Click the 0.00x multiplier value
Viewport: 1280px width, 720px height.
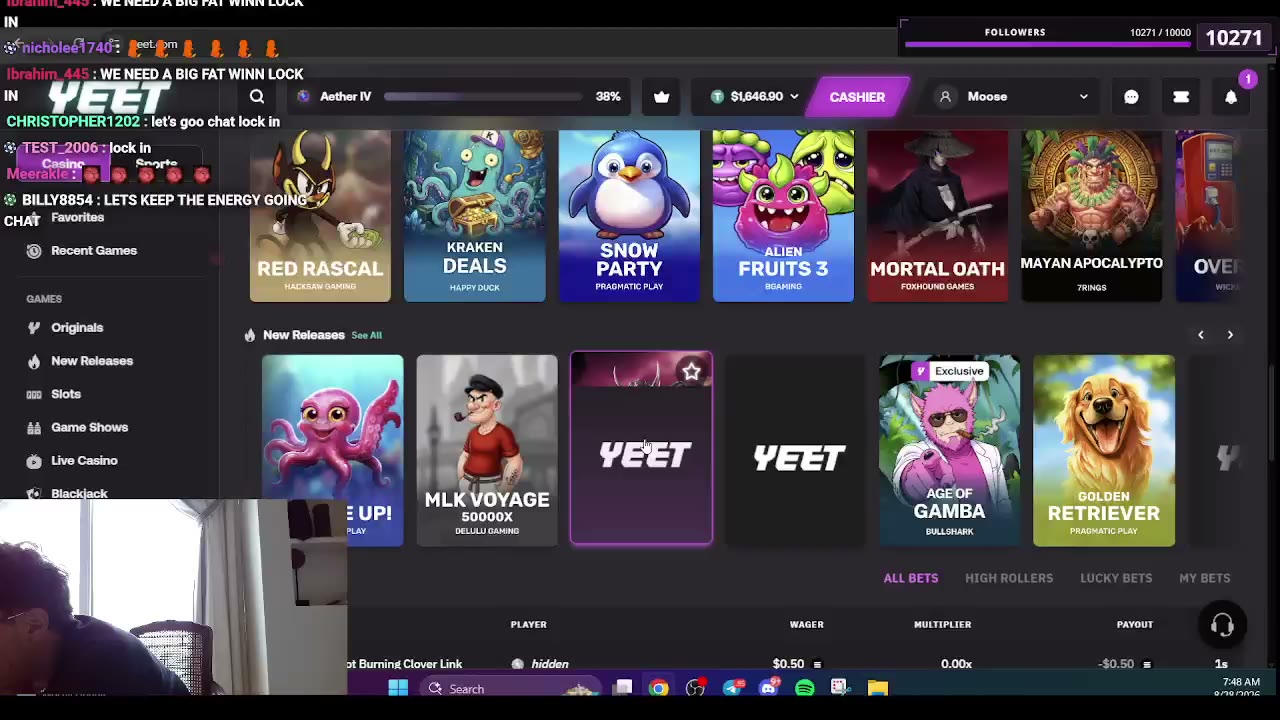[956, 664]
